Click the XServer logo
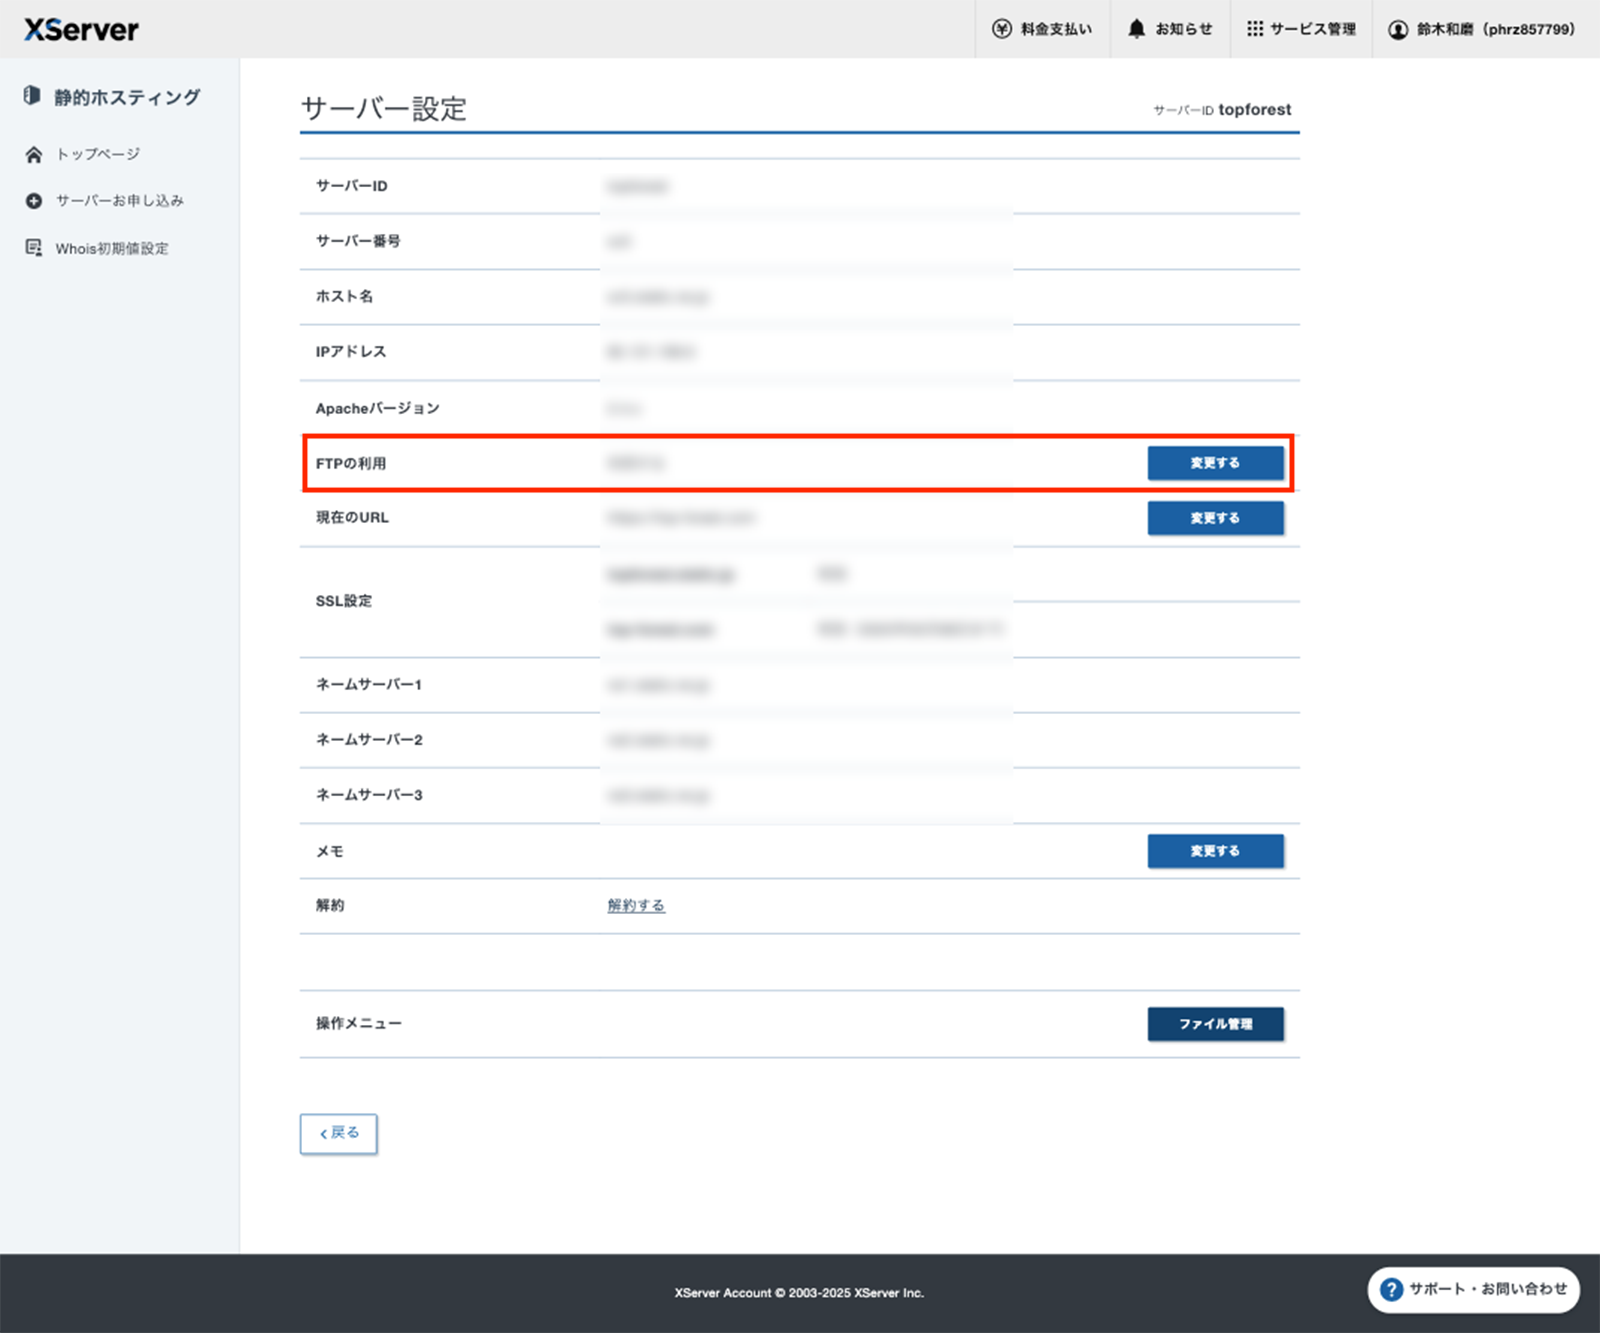Screen dimensions: 1600x1333 [x=81, y=29]
